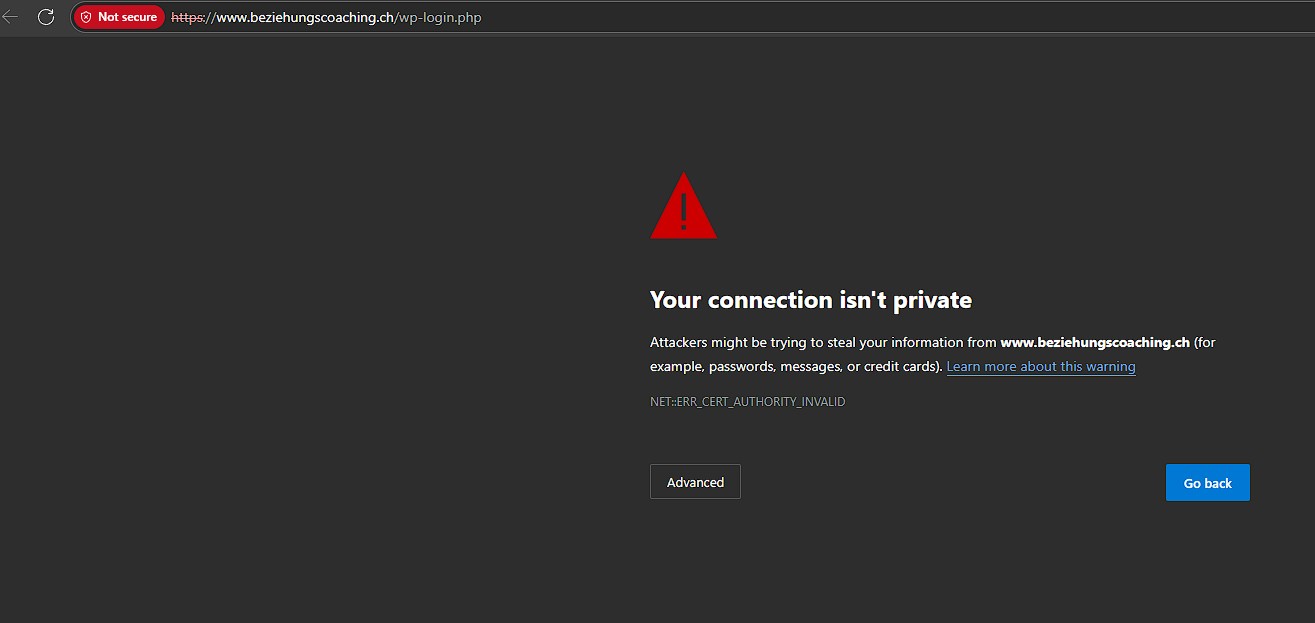
Task: Click the red warning triangle icon
Action: [x=684, y=206]
